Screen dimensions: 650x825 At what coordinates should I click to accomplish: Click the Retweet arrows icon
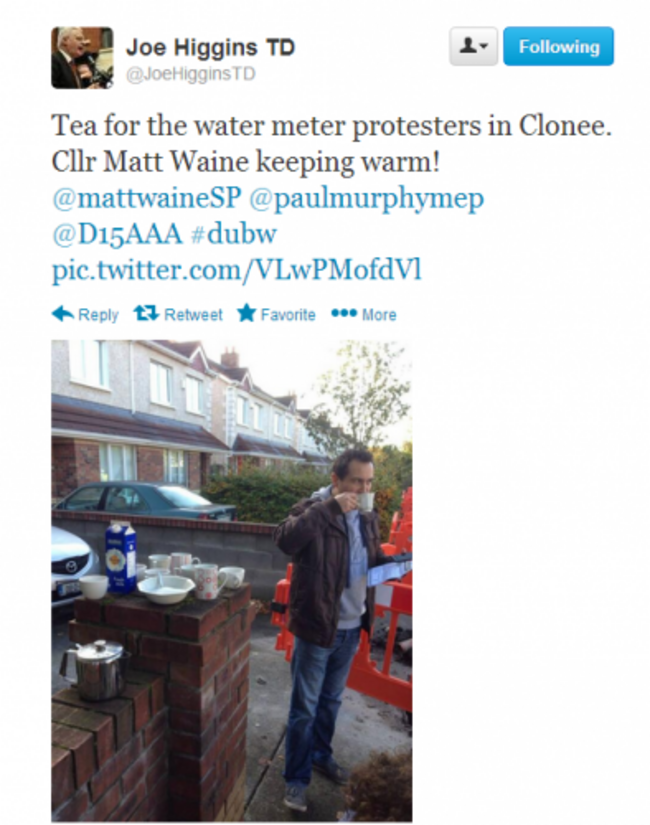pos(146,314)
